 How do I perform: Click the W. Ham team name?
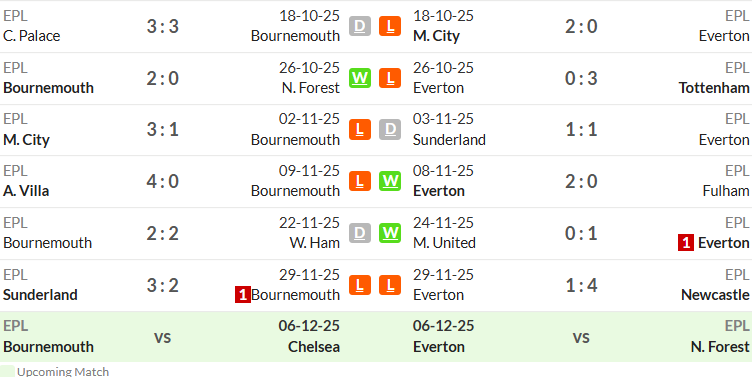coord(315,243)
